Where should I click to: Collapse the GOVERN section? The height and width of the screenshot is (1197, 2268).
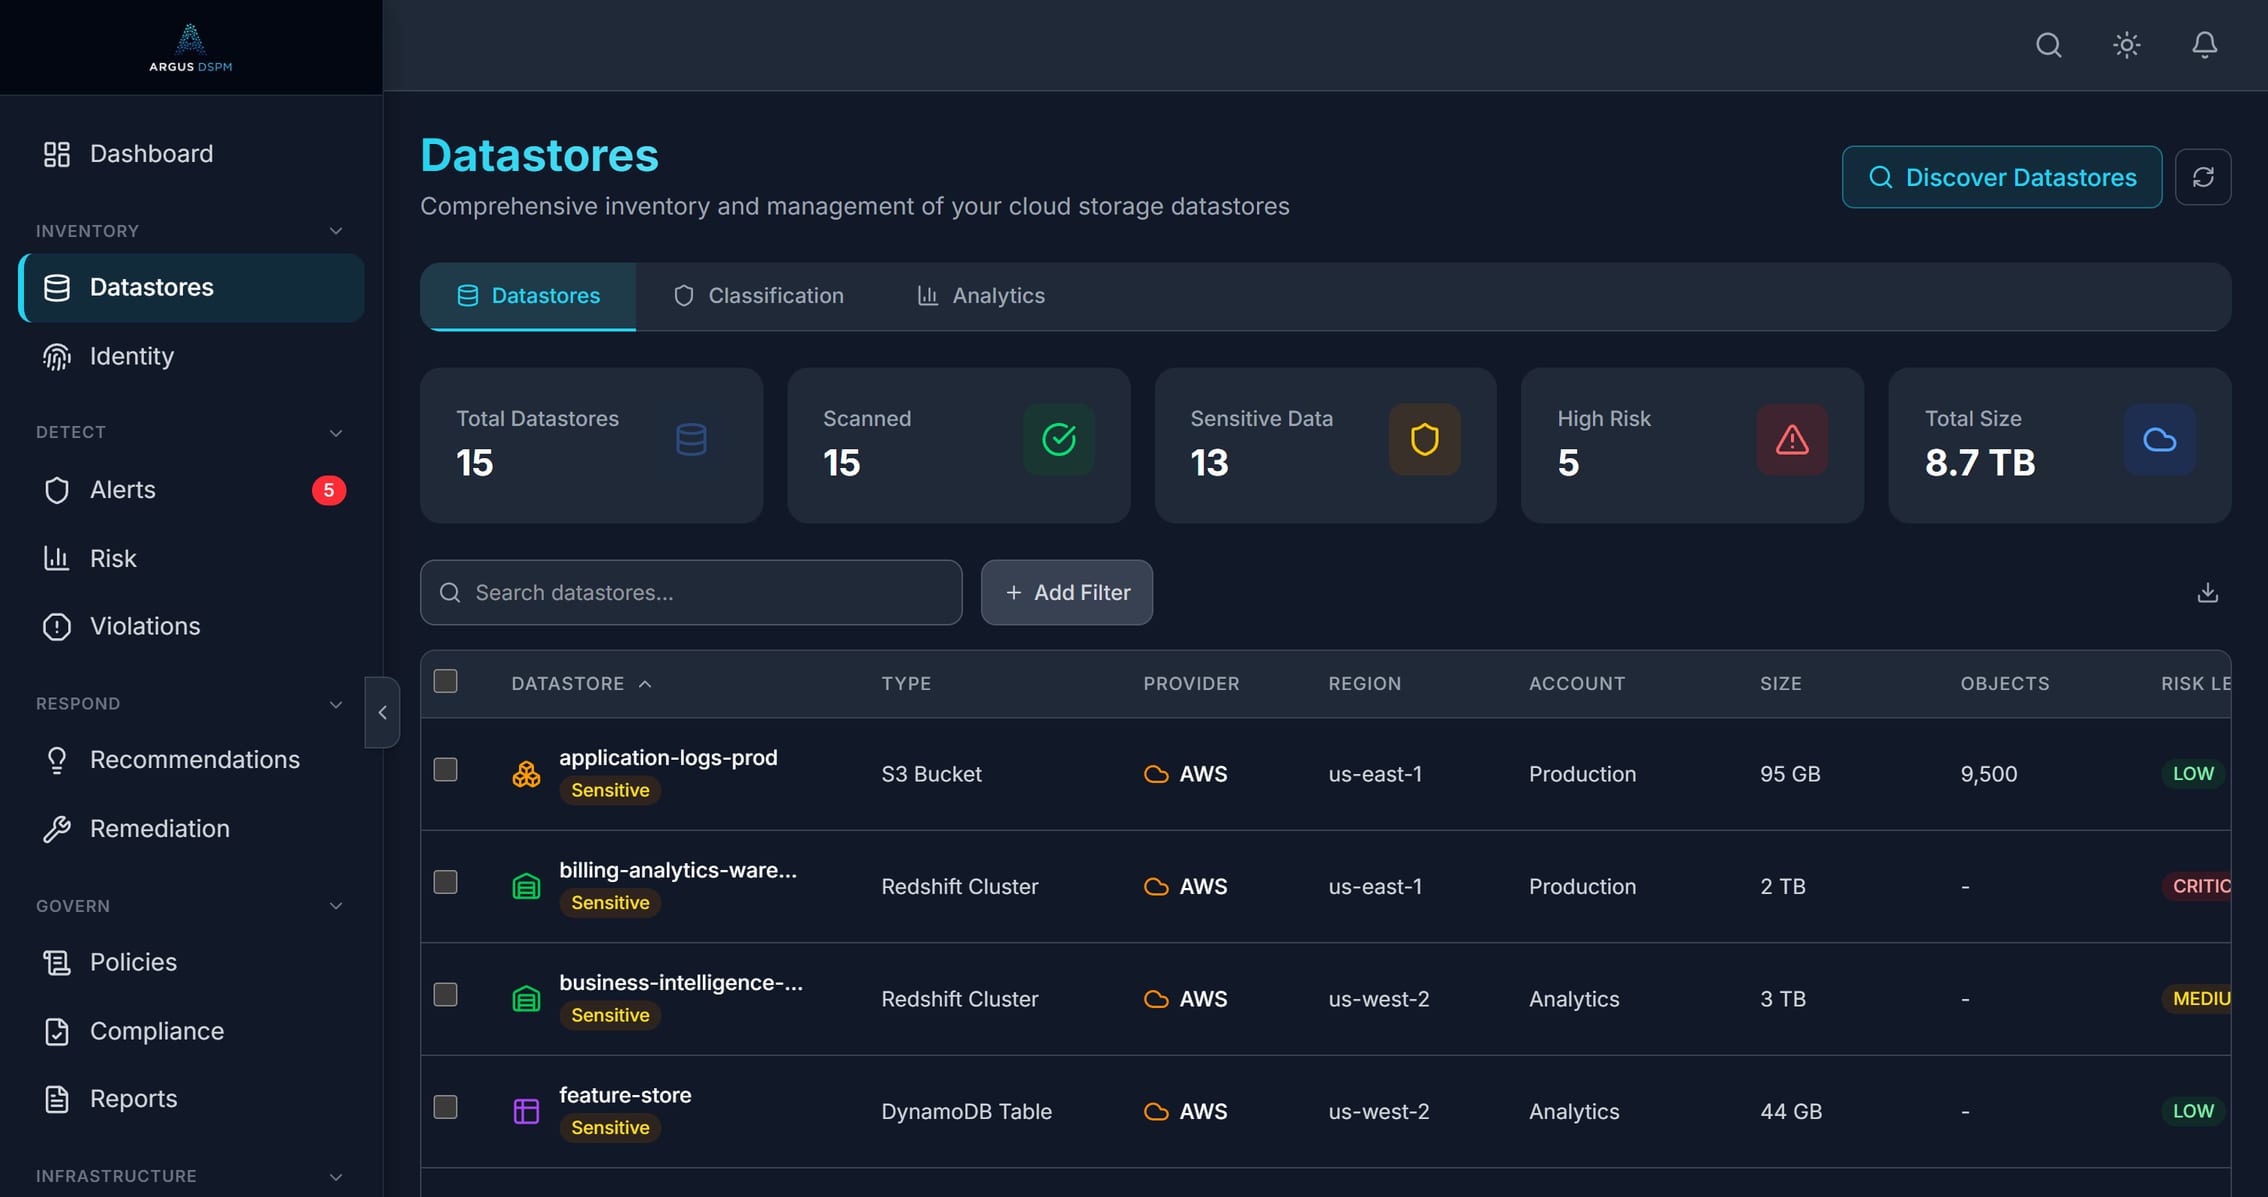[336, 906]
